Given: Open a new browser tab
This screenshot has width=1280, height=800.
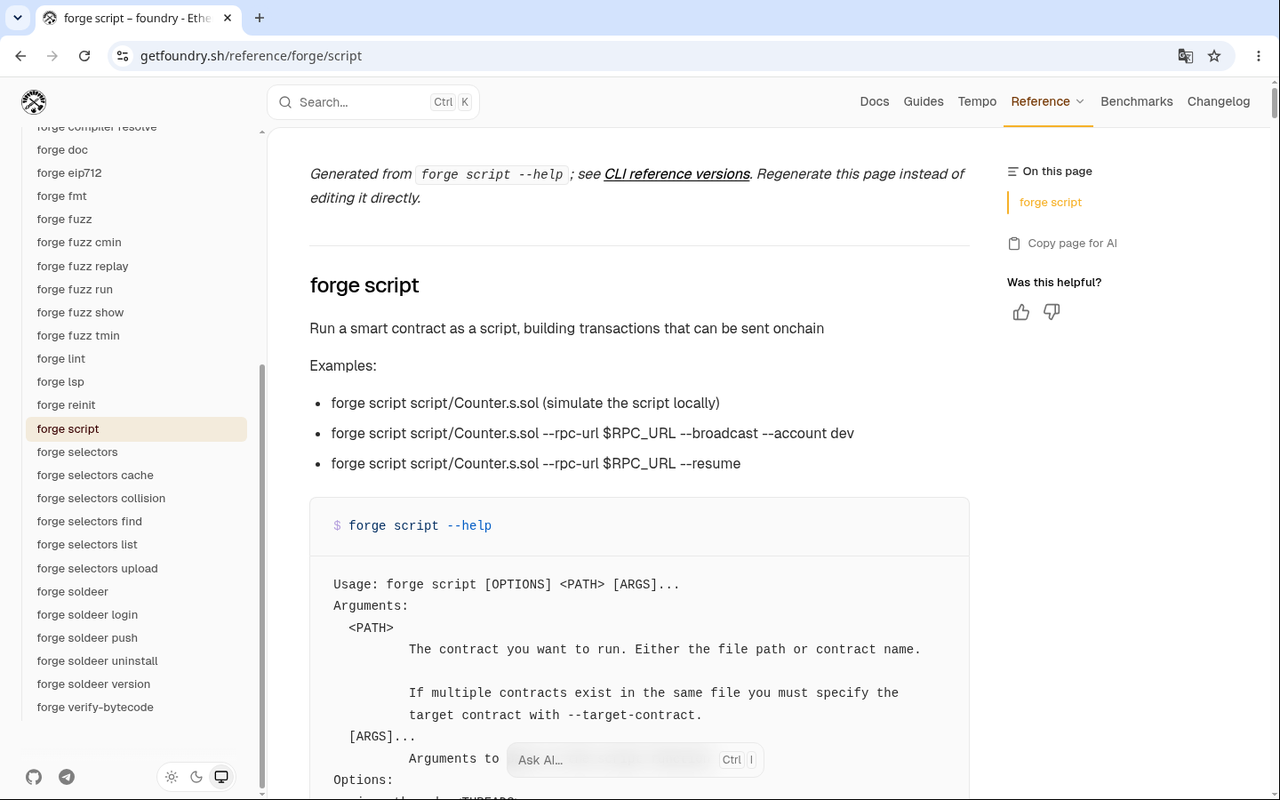Looking at the screenshot, I should (x=260, y=18).
